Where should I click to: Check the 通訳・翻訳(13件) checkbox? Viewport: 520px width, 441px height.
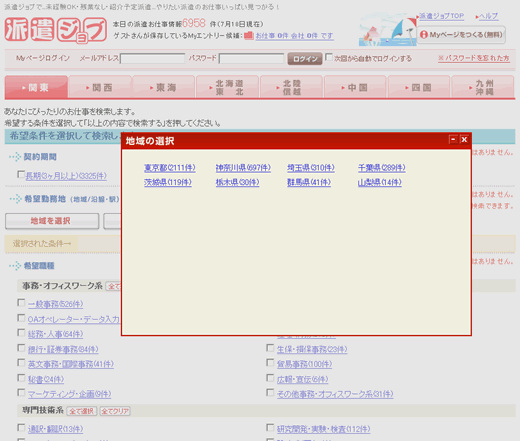(x=21, y=427)
